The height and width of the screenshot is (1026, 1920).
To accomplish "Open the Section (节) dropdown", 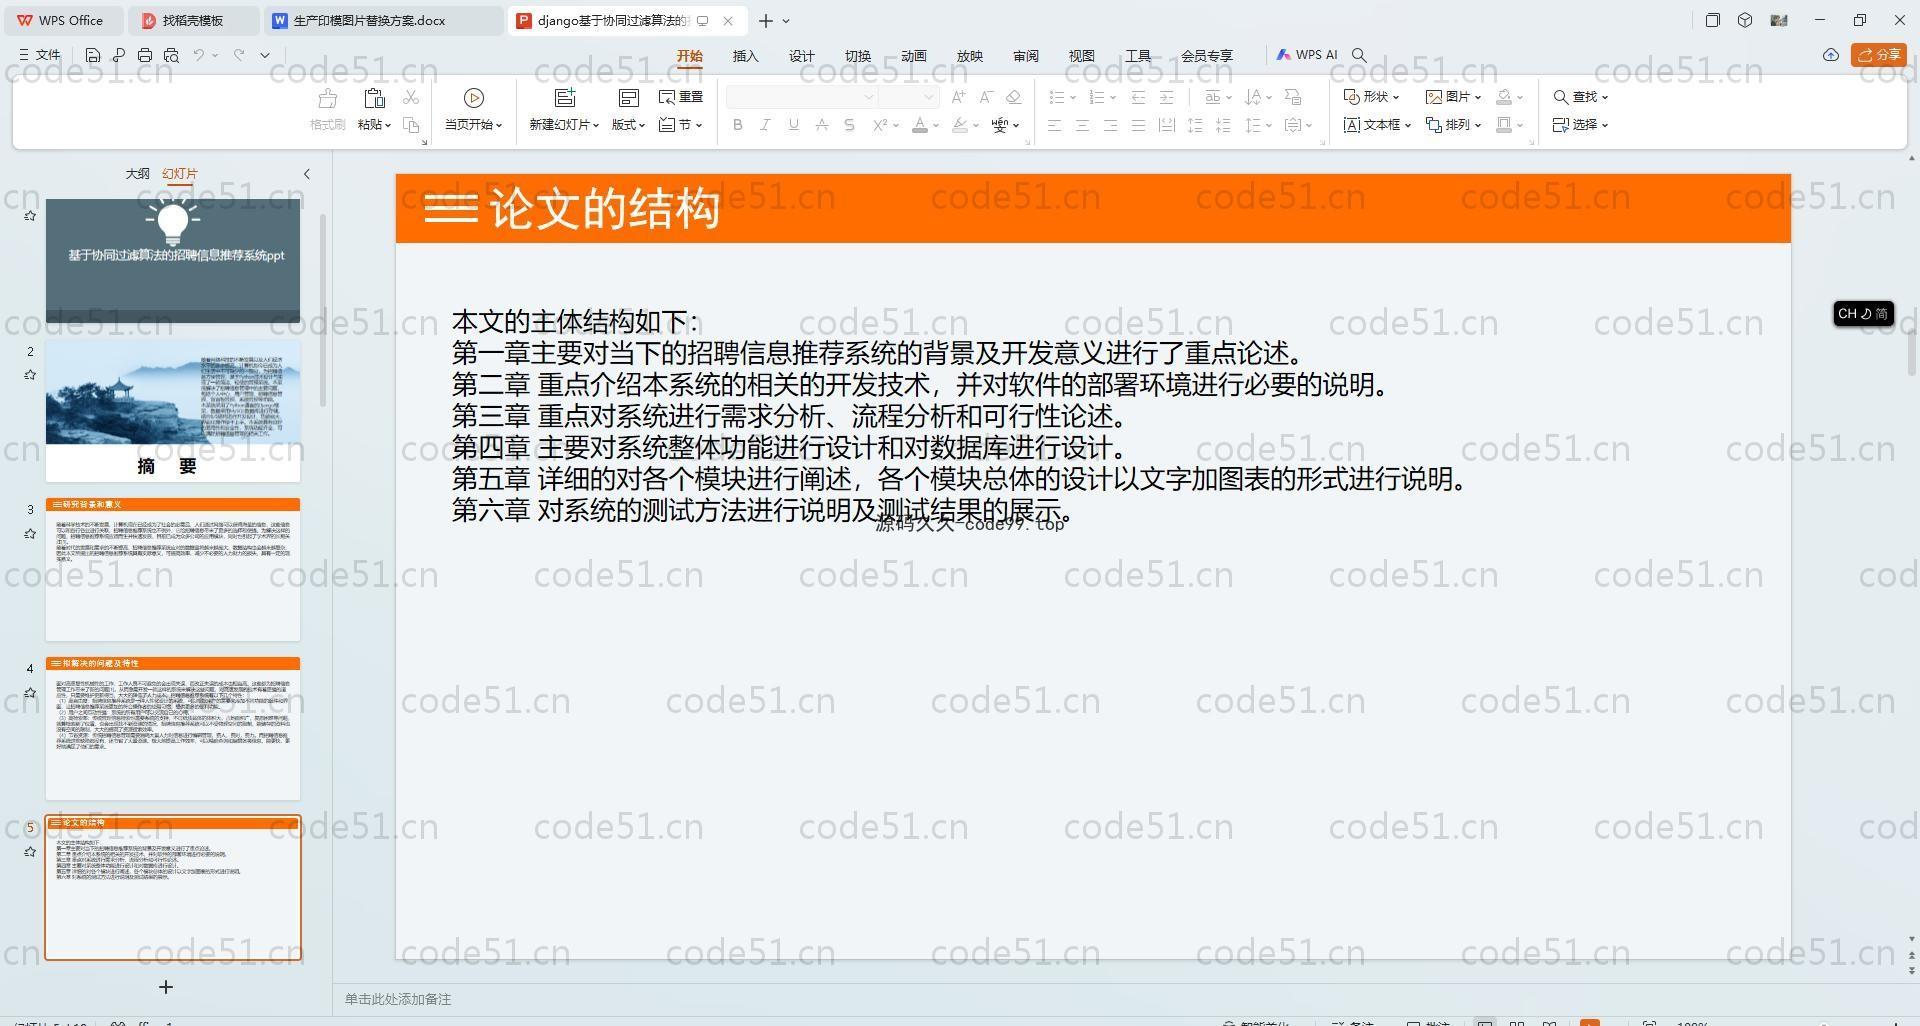I will tap(681, 125).
